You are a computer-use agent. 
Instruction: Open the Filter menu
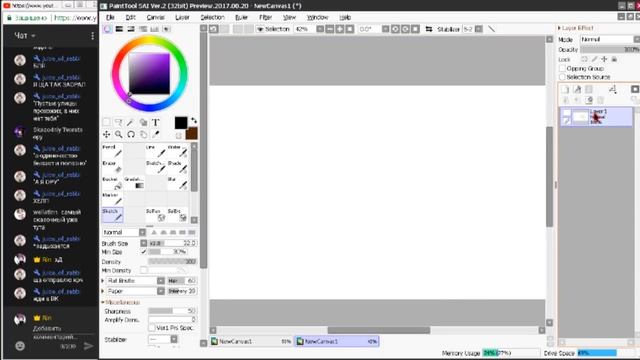pyautogui.click(x=265, y=17)
